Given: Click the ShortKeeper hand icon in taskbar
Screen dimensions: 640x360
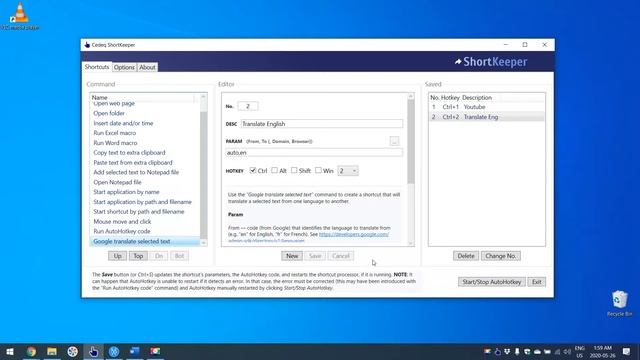Looking at the screenshot, I should click(x=93, y=351).
